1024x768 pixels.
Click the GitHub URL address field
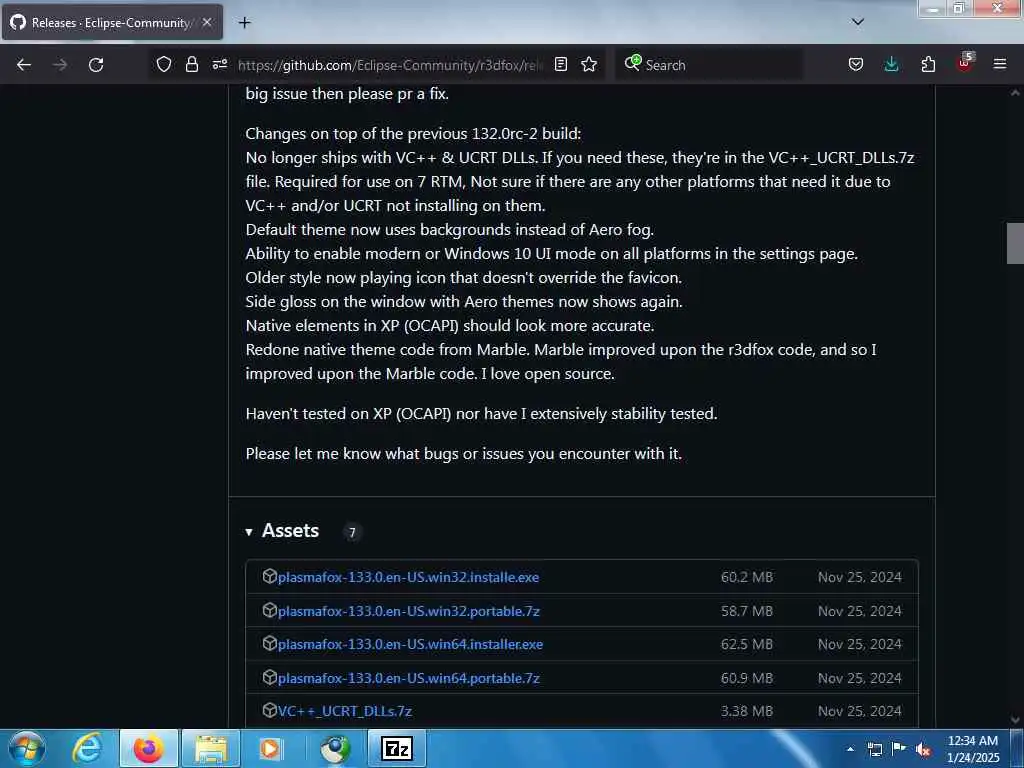click(390, 65)
